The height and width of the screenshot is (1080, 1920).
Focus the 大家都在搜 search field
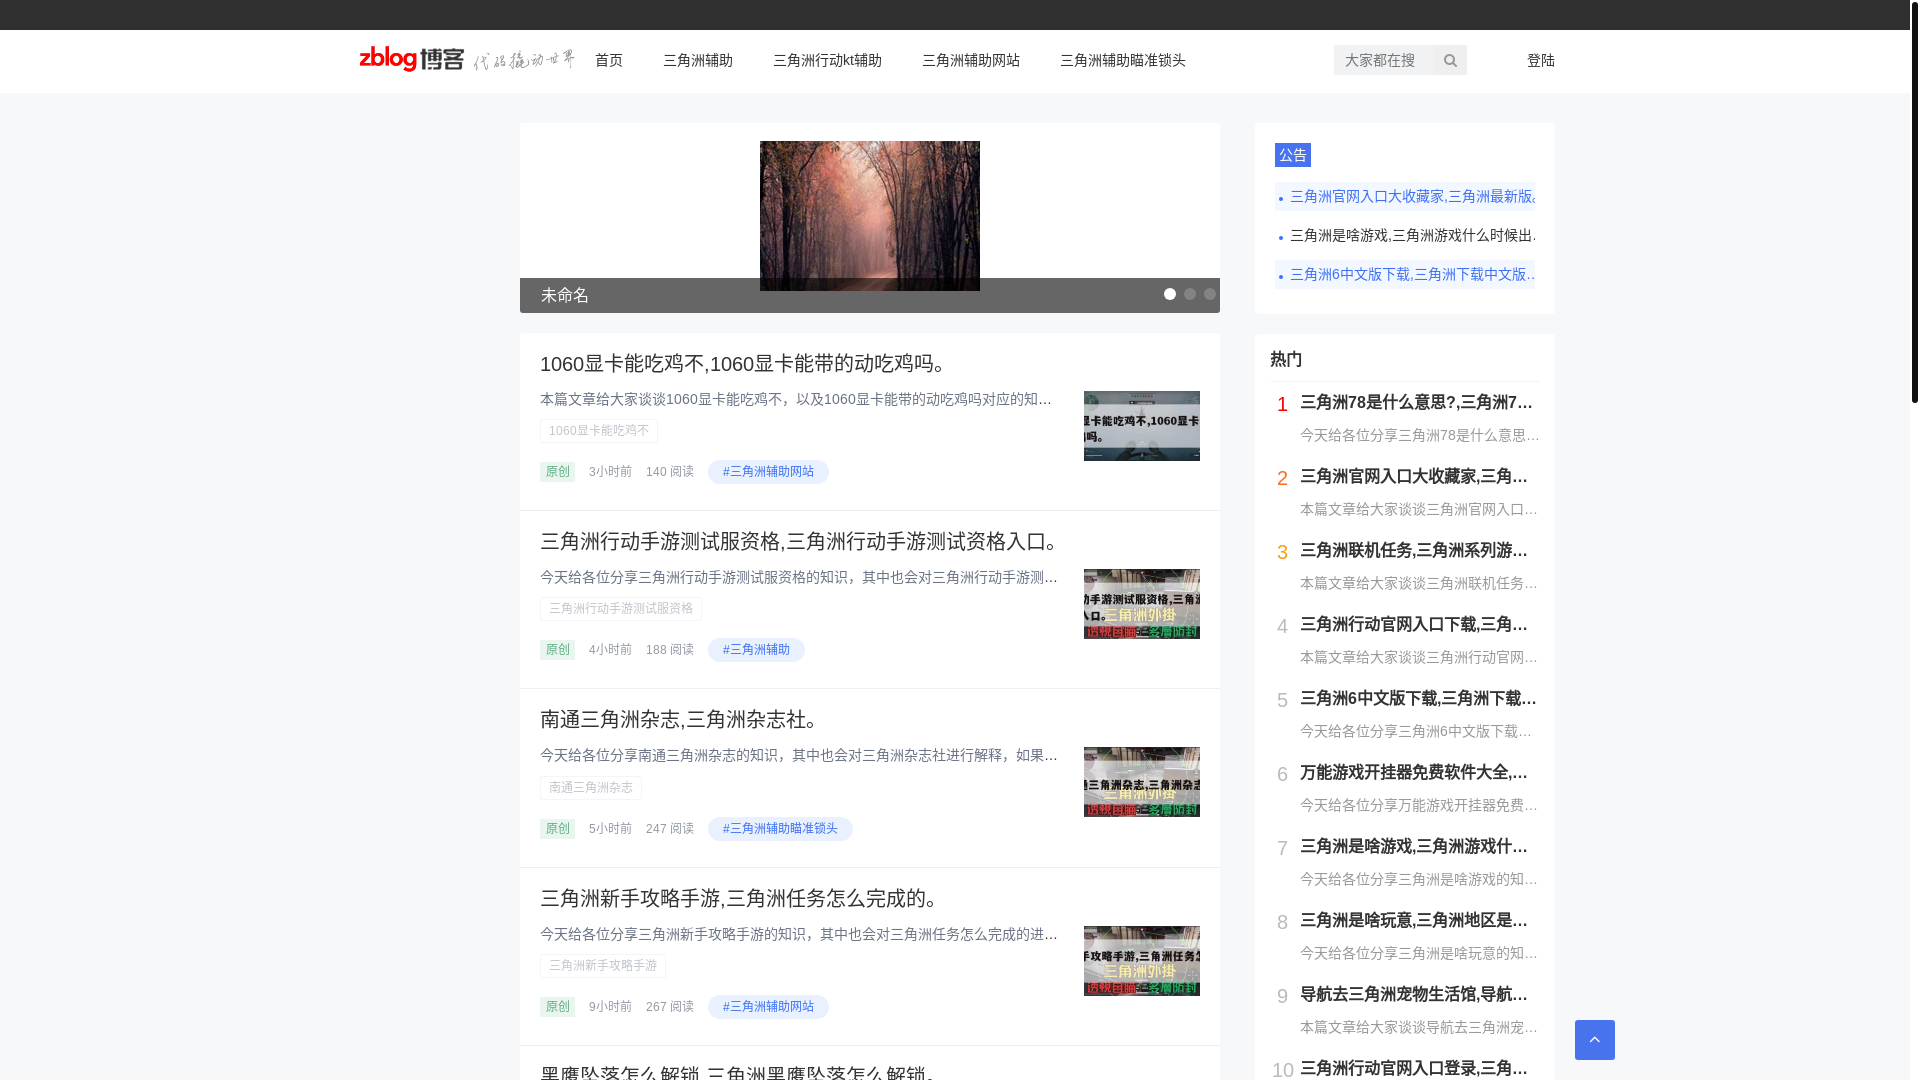1384,60
